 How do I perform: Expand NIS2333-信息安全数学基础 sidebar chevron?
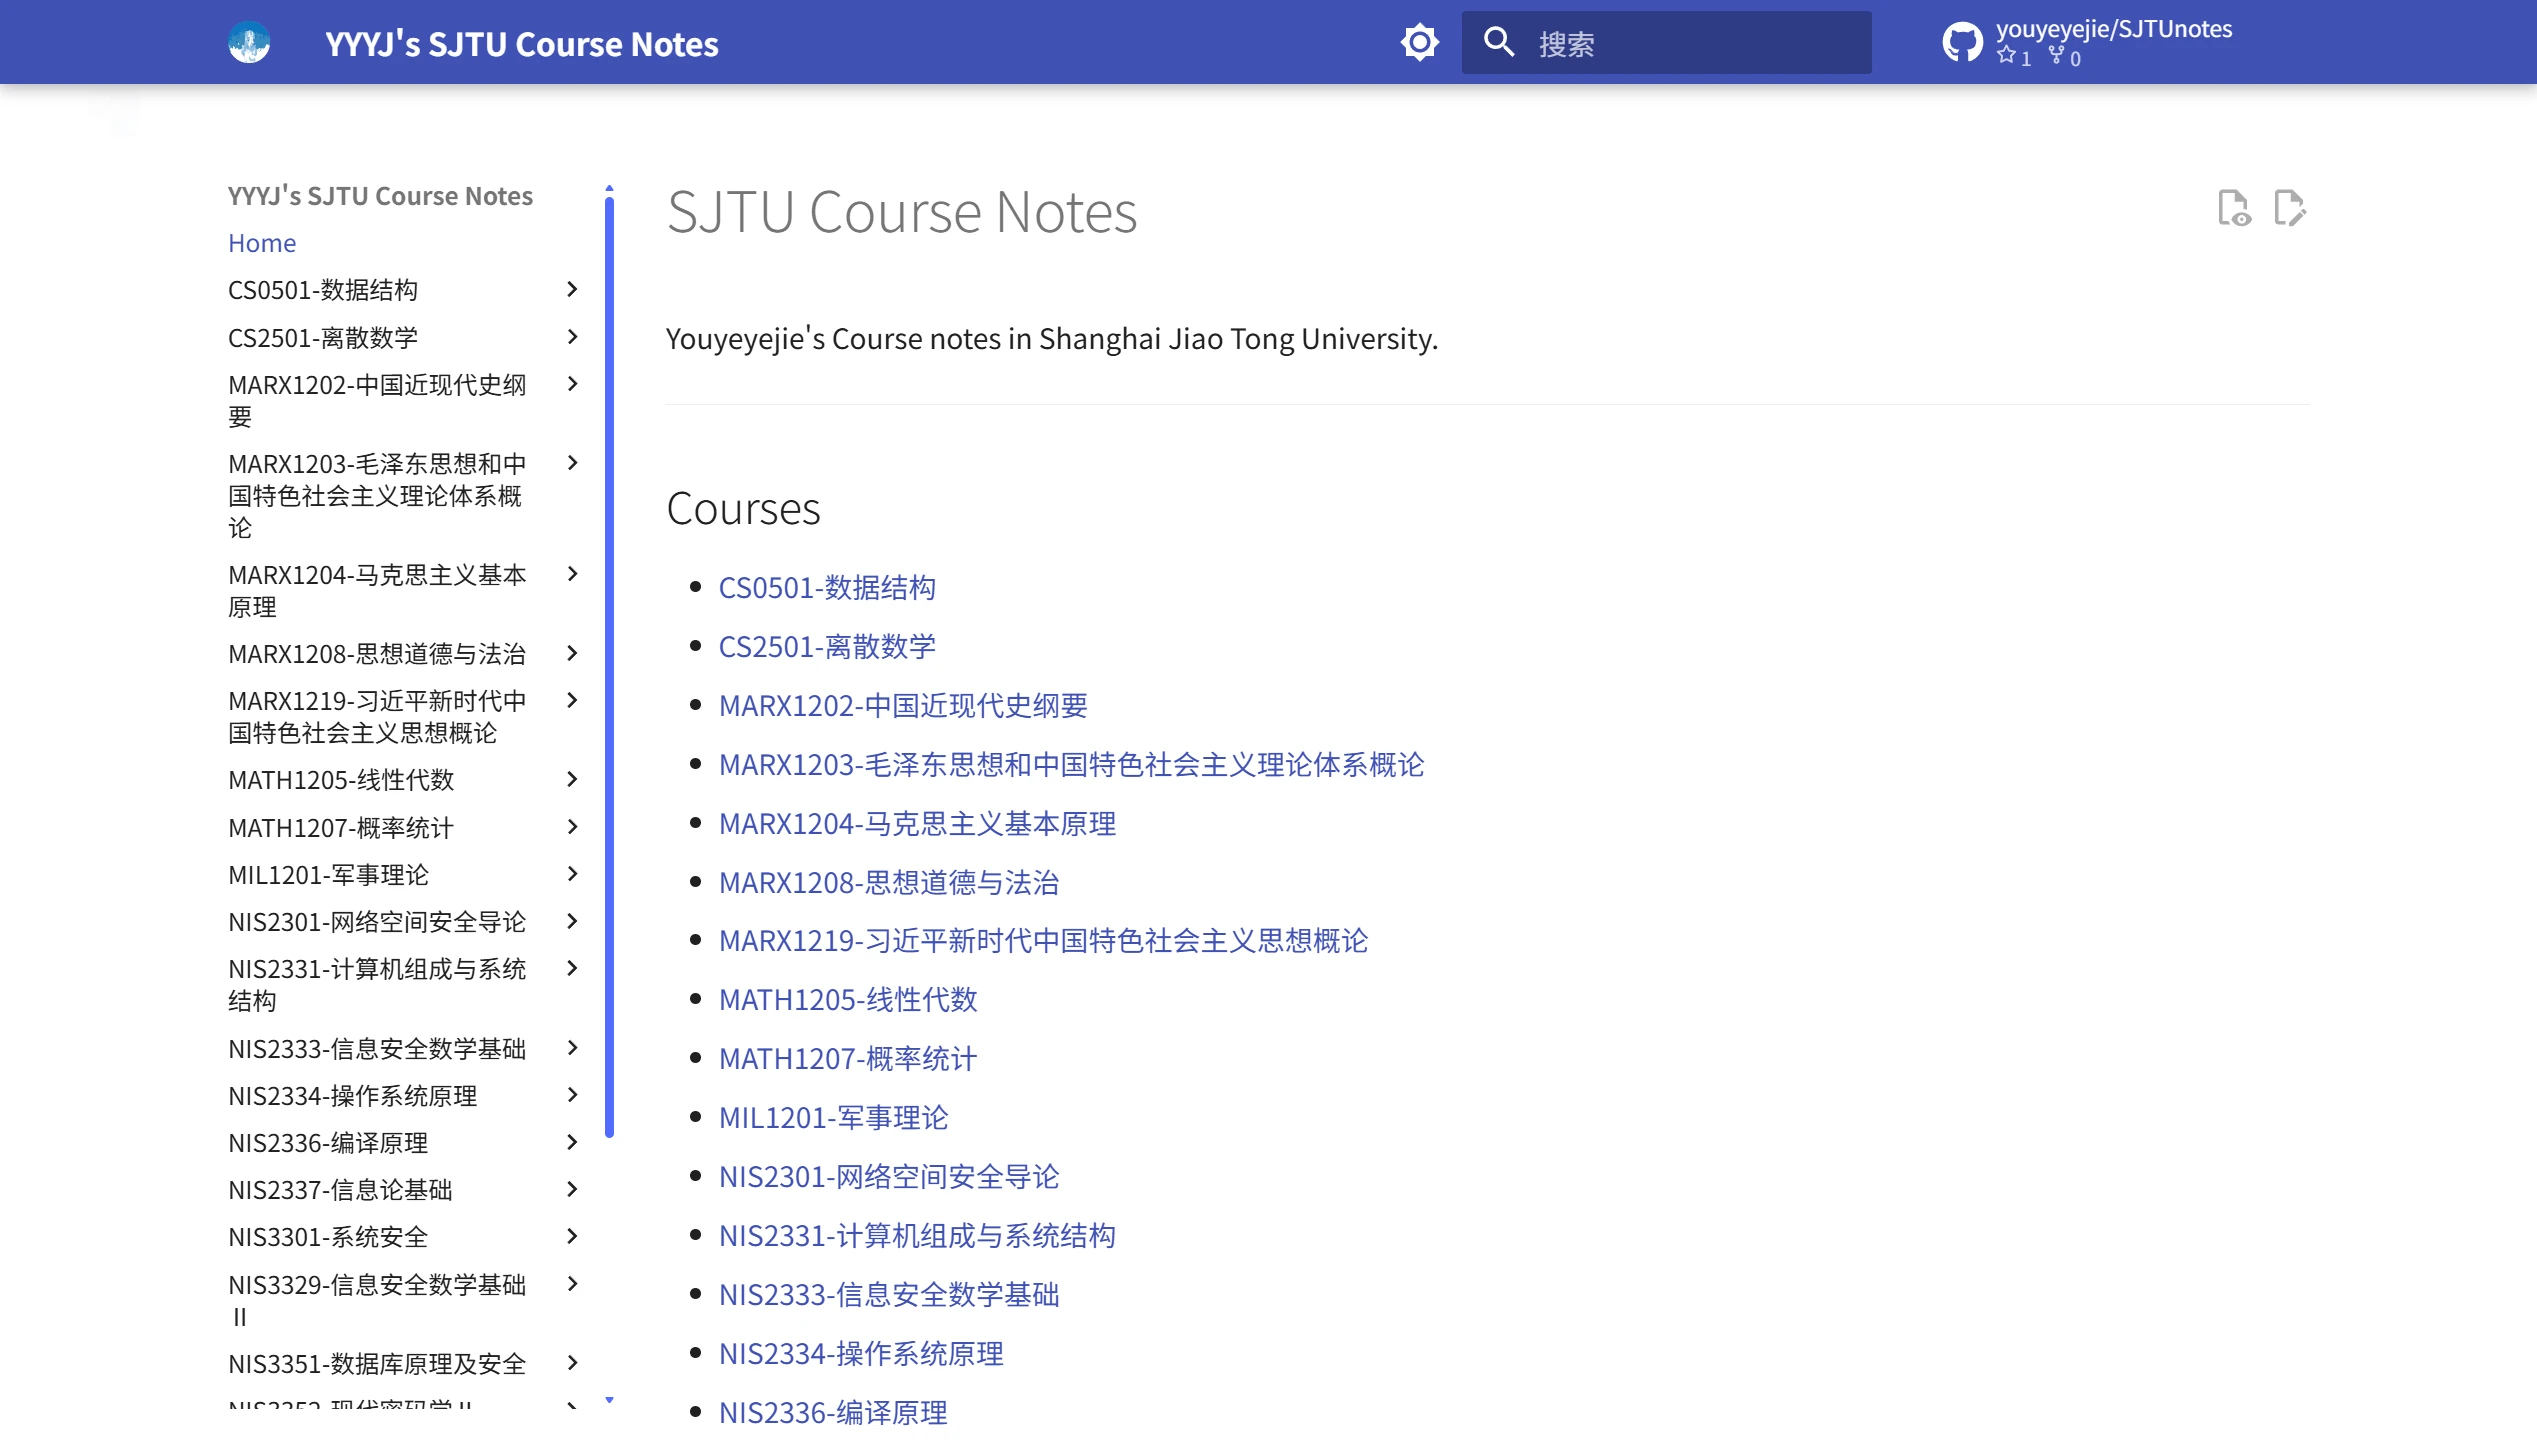pyautogui.click(x=572, y=1048)
